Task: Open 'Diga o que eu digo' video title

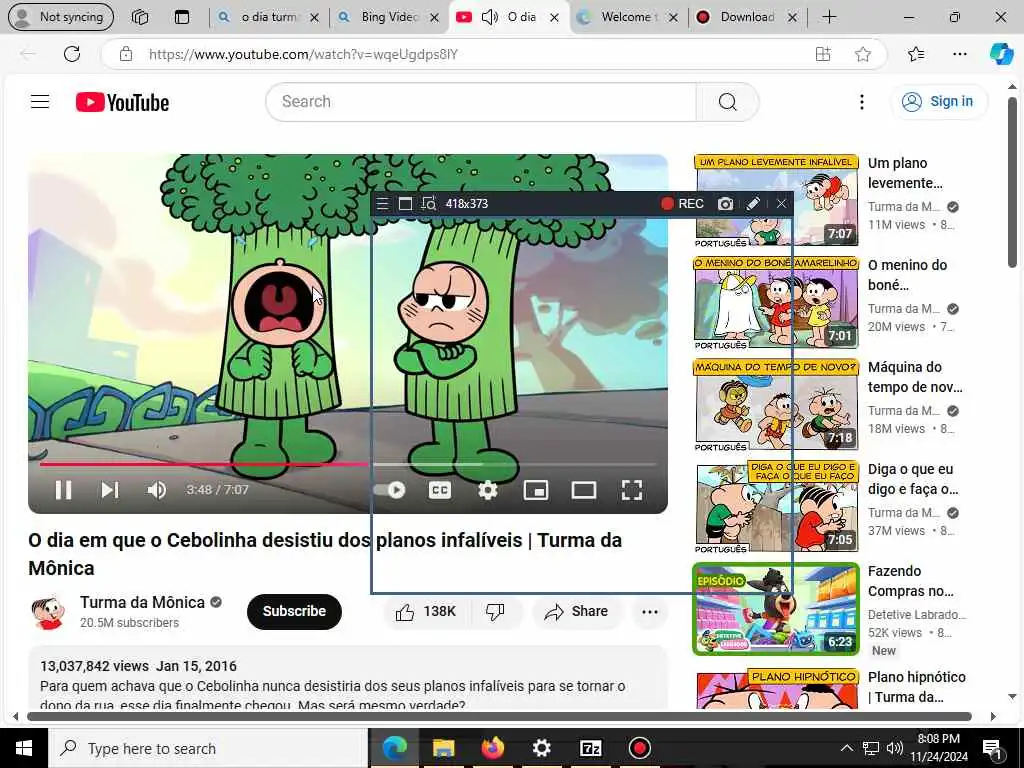Action: coord(913,479)
